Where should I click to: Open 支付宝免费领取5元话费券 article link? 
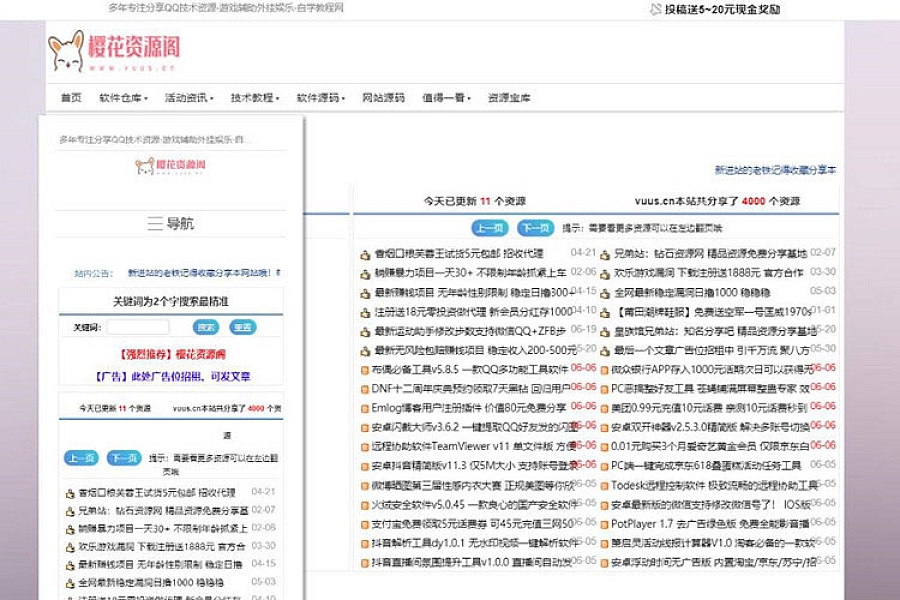point(473,524)
